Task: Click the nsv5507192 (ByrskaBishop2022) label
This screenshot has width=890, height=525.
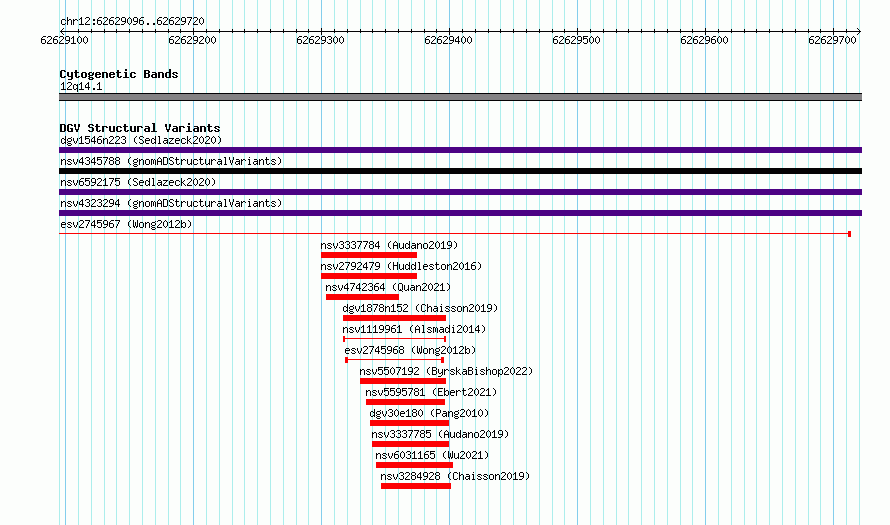Action: [446, 371]
